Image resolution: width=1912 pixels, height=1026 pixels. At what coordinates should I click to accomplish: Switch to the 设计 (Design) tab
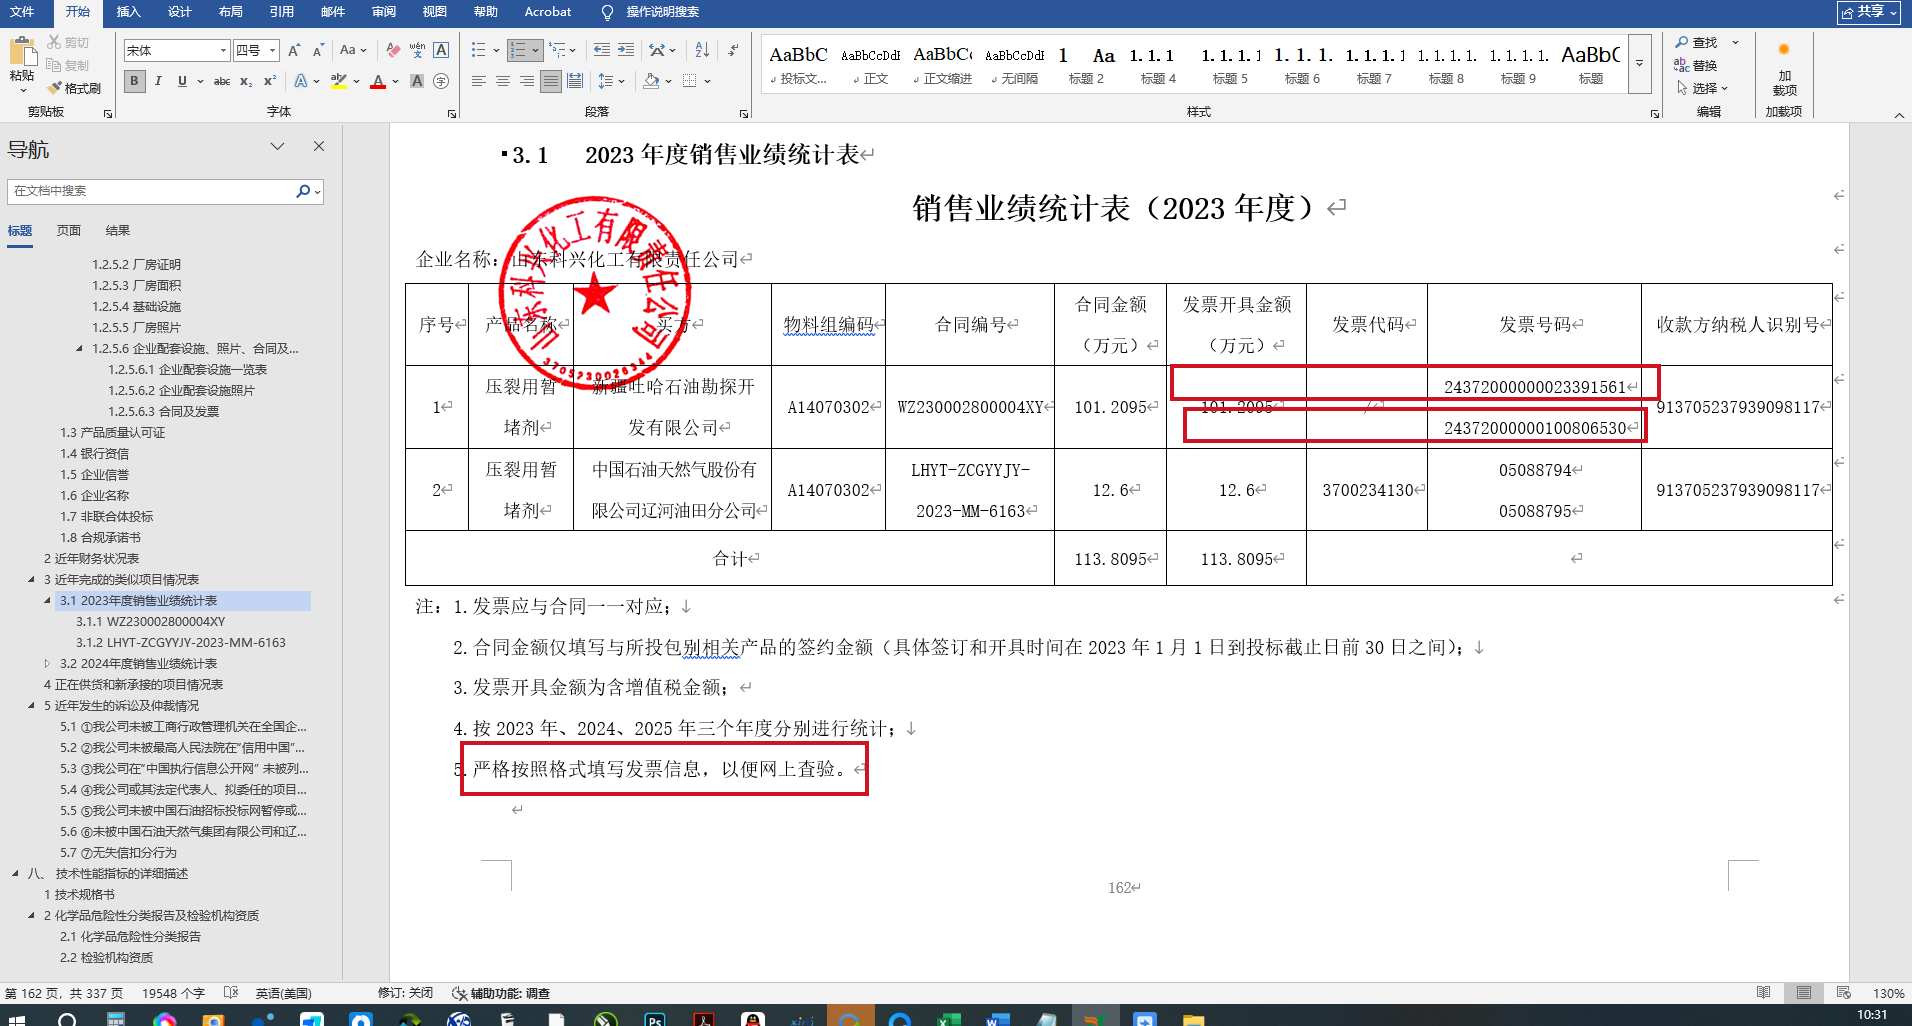(x=179, y=12)
